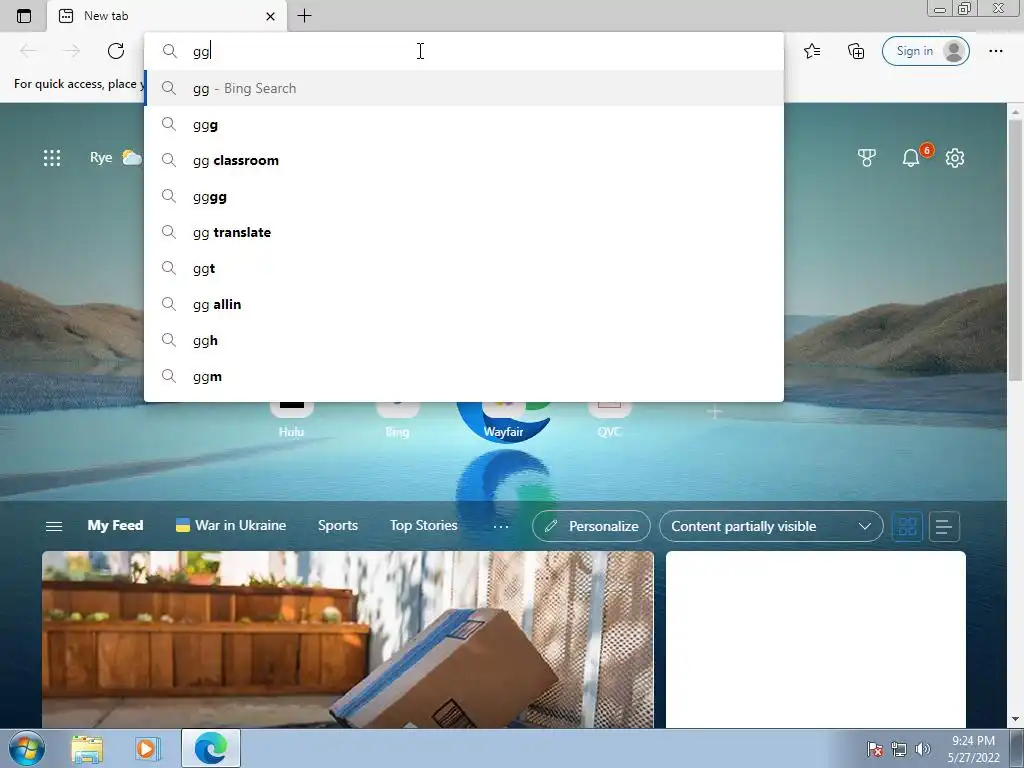
Task: Select the 'ggg' suggestion
Action: tap(464, 124)
